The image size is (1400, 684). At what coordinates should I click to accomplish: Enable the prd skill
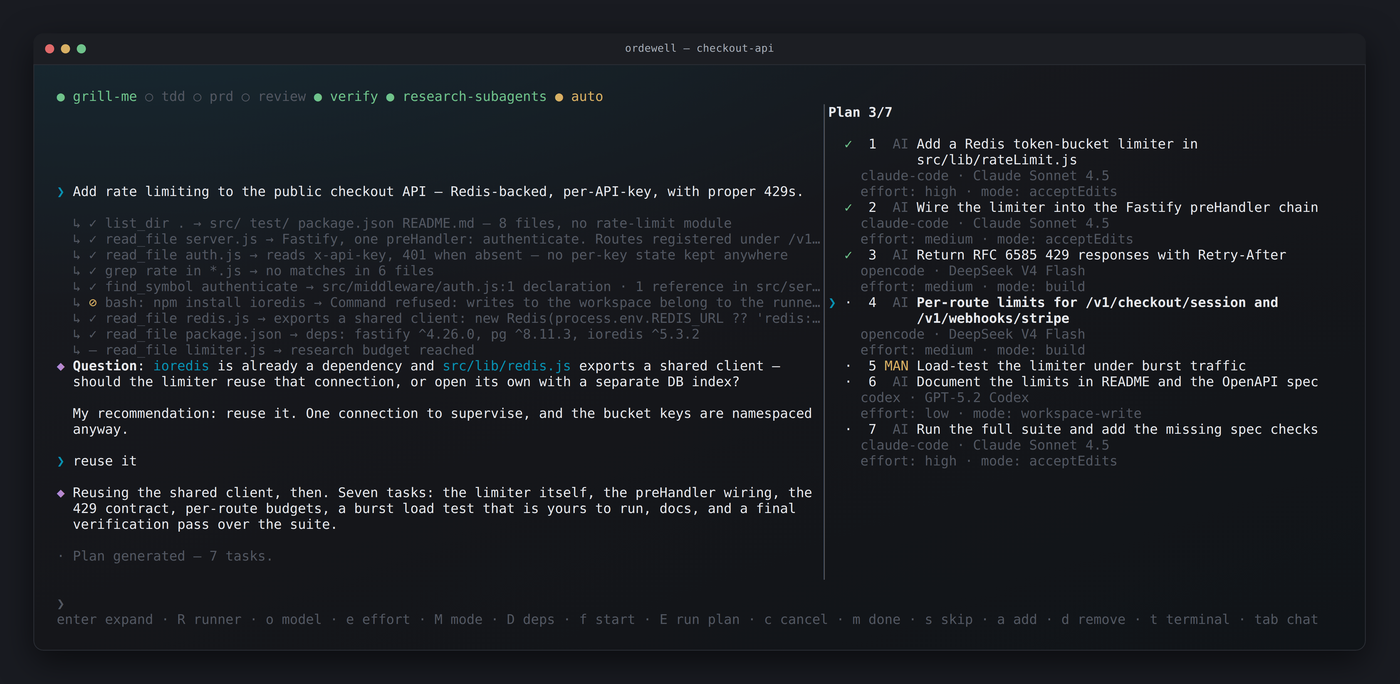(x=213, y=97)
